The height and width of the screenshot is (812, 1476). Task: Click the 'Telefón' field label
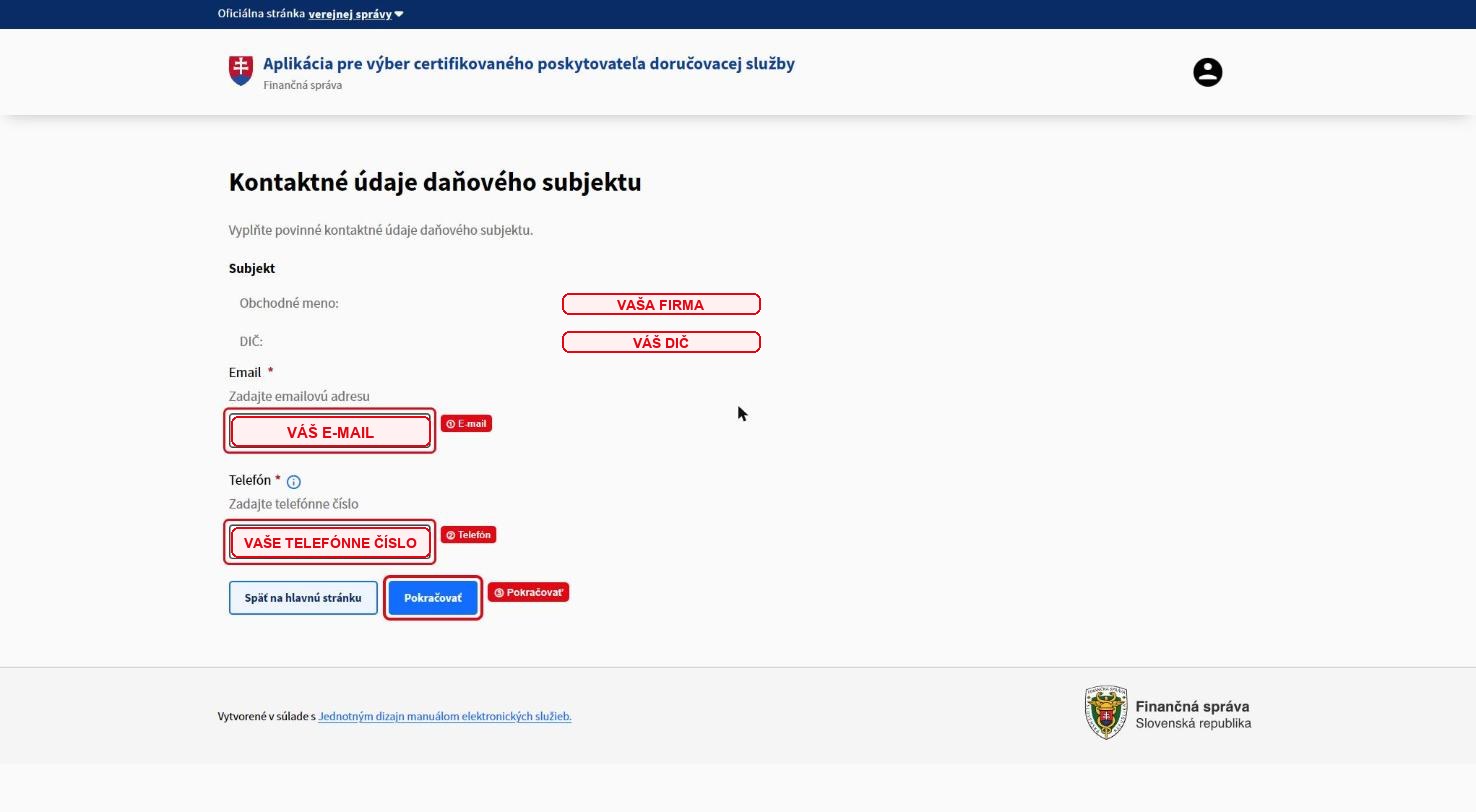[x=250, y=480]
